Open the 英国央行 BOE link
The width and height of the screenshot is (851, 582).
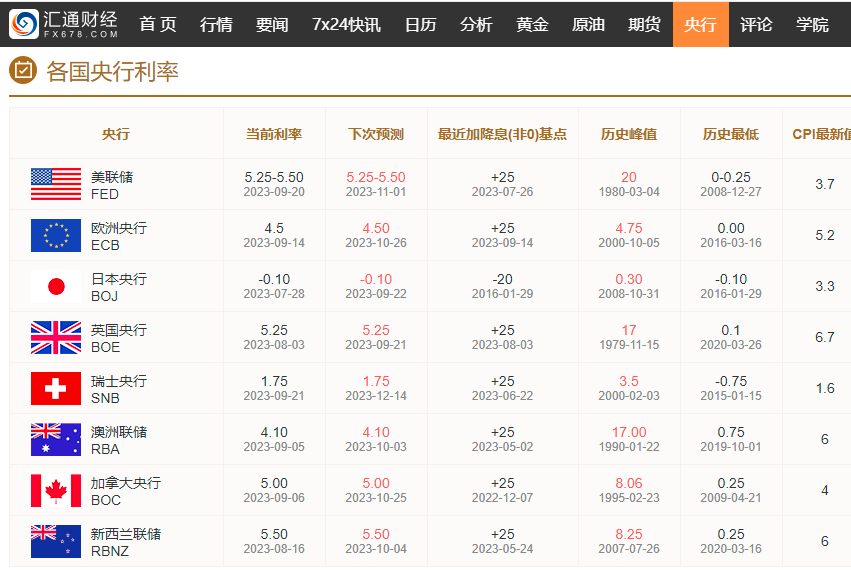pos(119,338)
